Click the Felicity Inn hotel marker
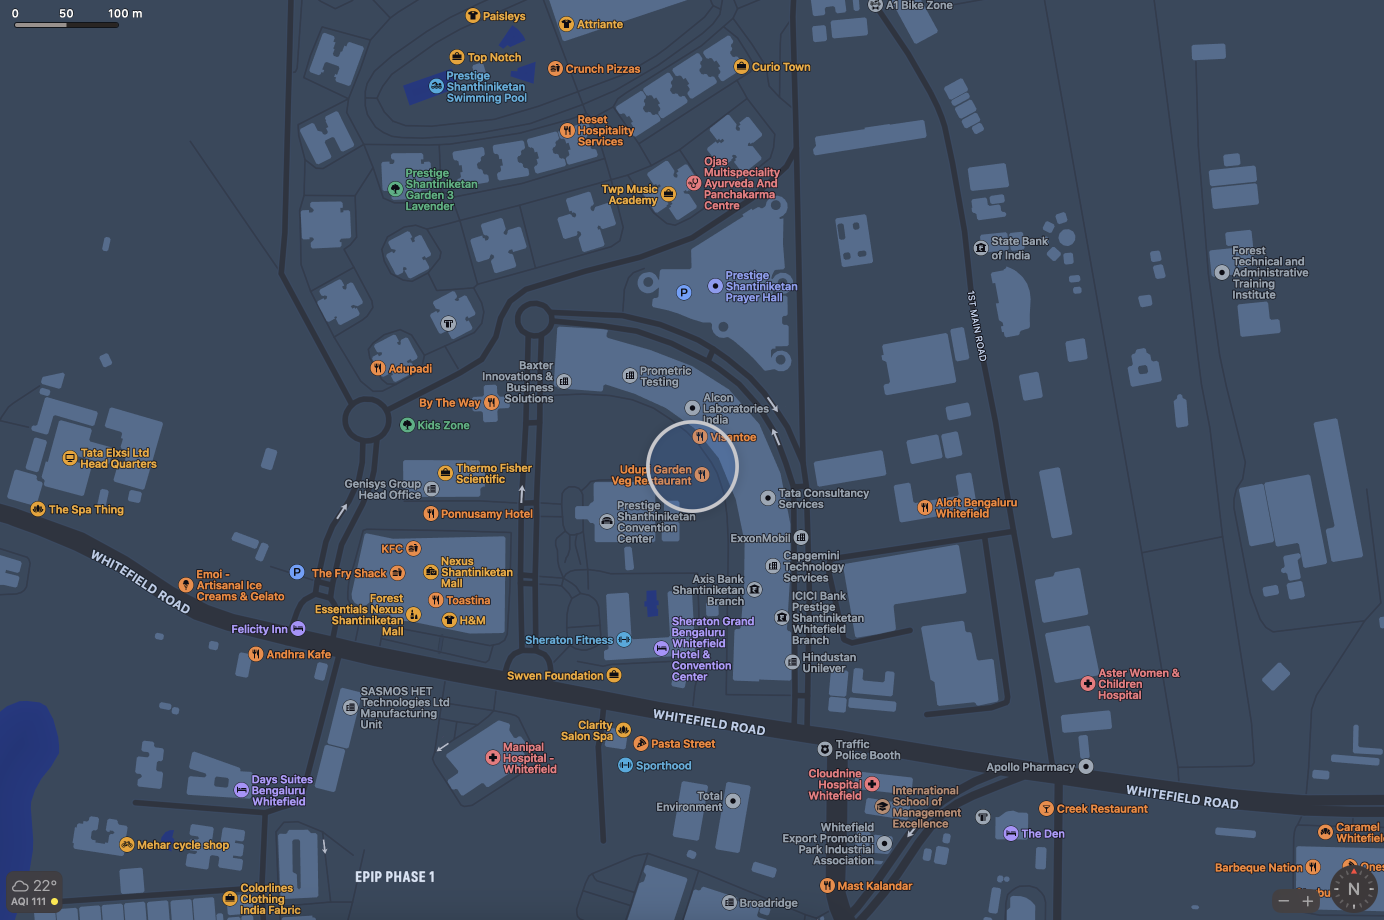Image resolution: width=1384 pixels, height=920 pixels. pos(298,629)
